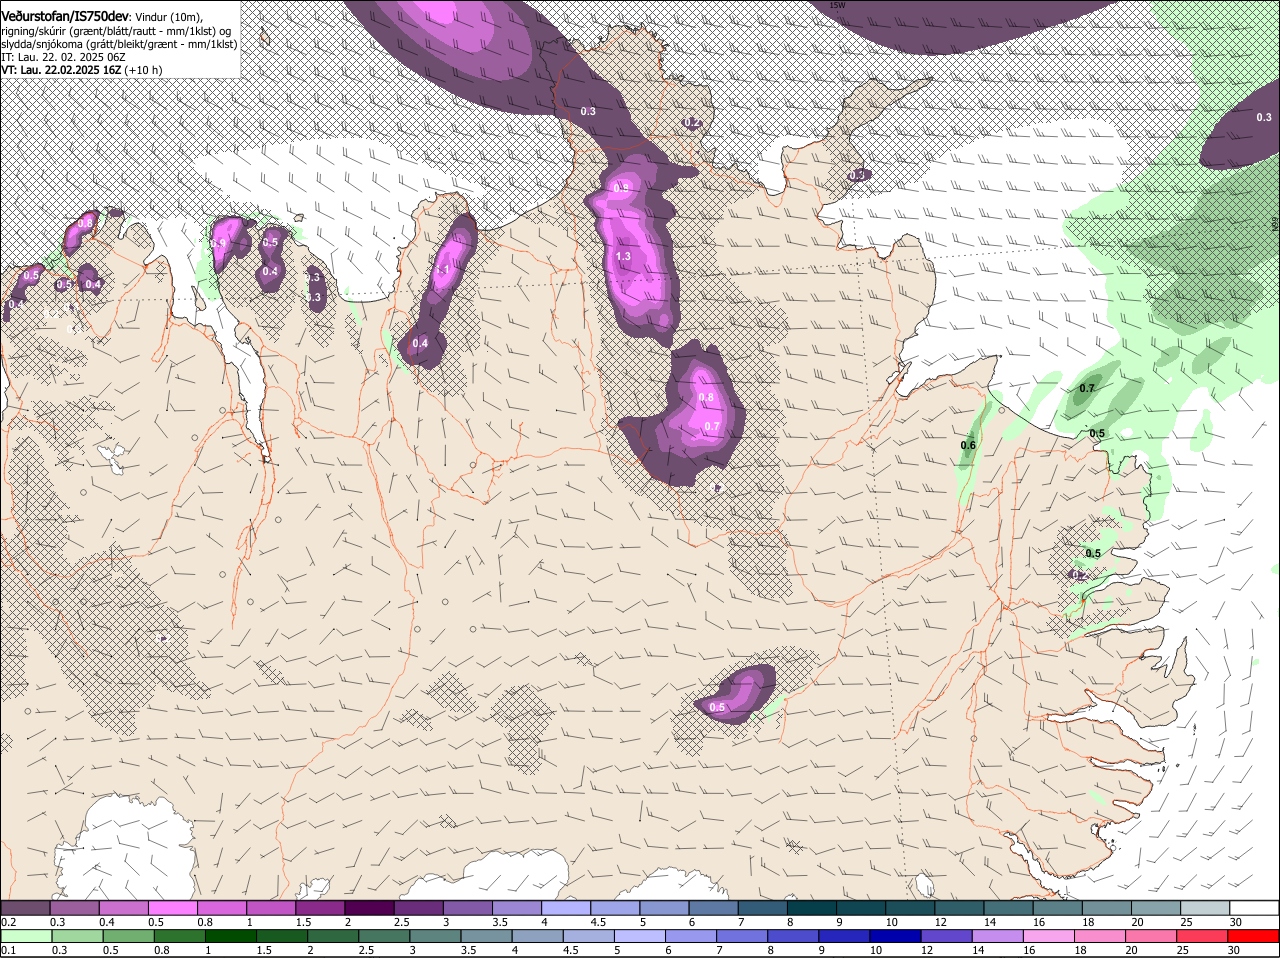Image resolution: width=1280 pixels, height=958 pixels.
Task: Click the black "0.7" rain value in the green area
Action: point(1087,388)
